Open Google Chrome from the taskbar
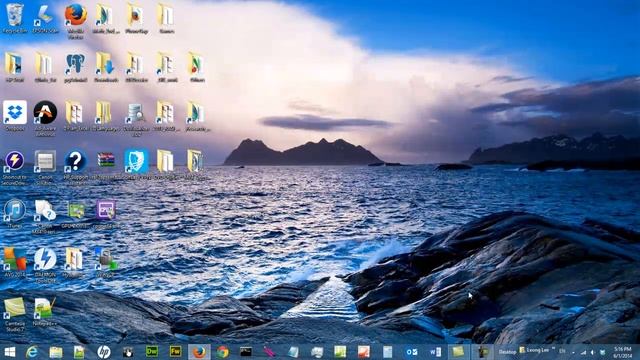The image size is (640, 360). (x=223, y=352)
